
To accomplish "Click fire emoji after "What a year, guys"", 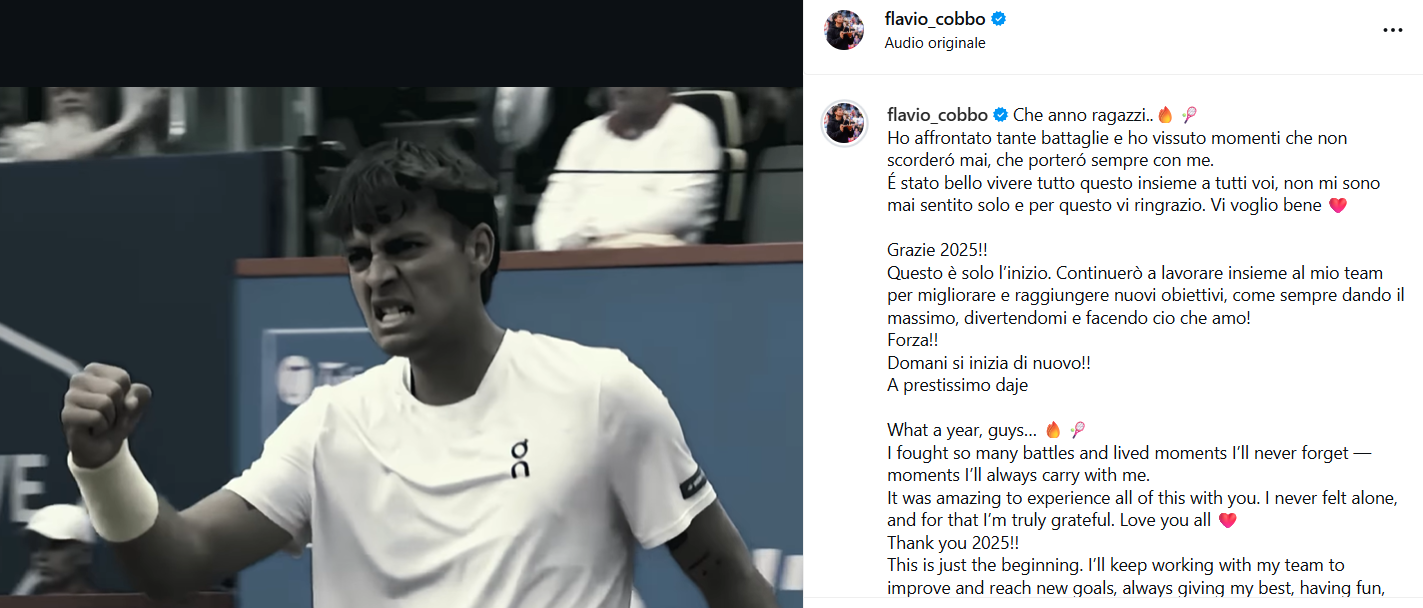I will tap(1053, 430).
